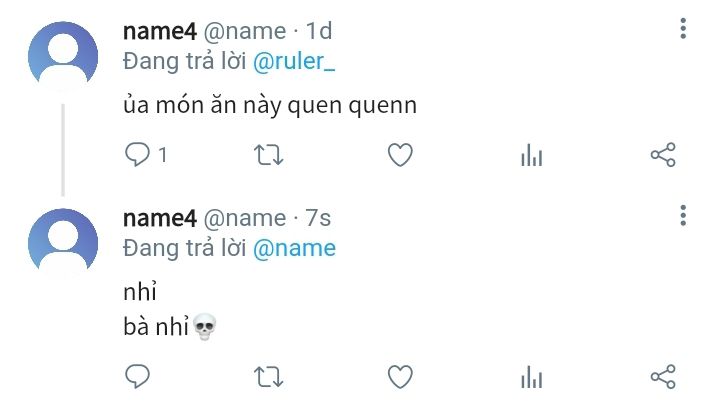View analytics for the second tweet

[532, 376]
